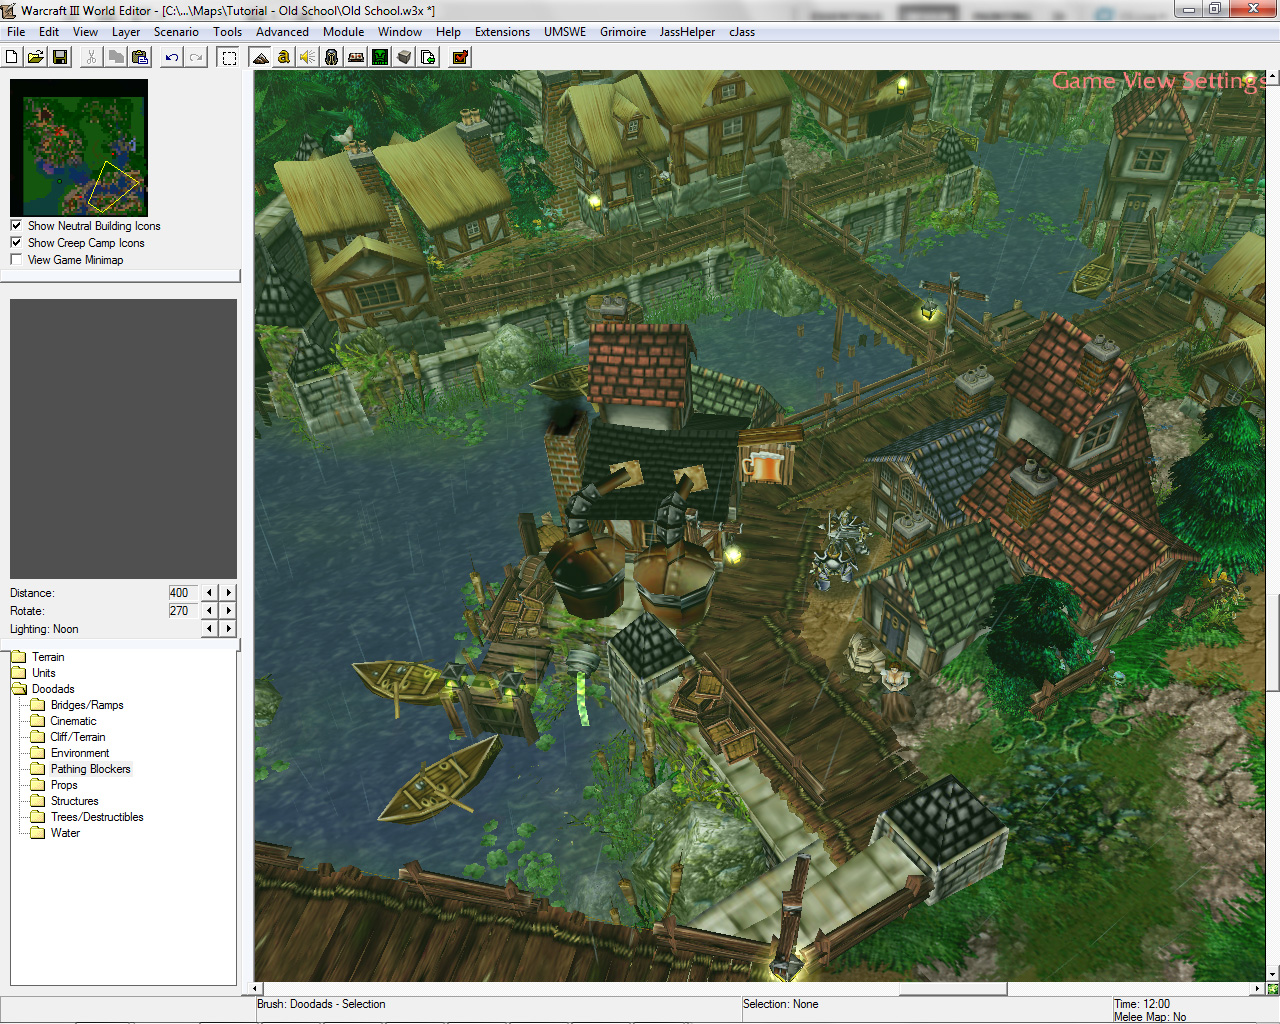
Task: Open the Sound Editor speaker icon
Action: click(308, 57)
